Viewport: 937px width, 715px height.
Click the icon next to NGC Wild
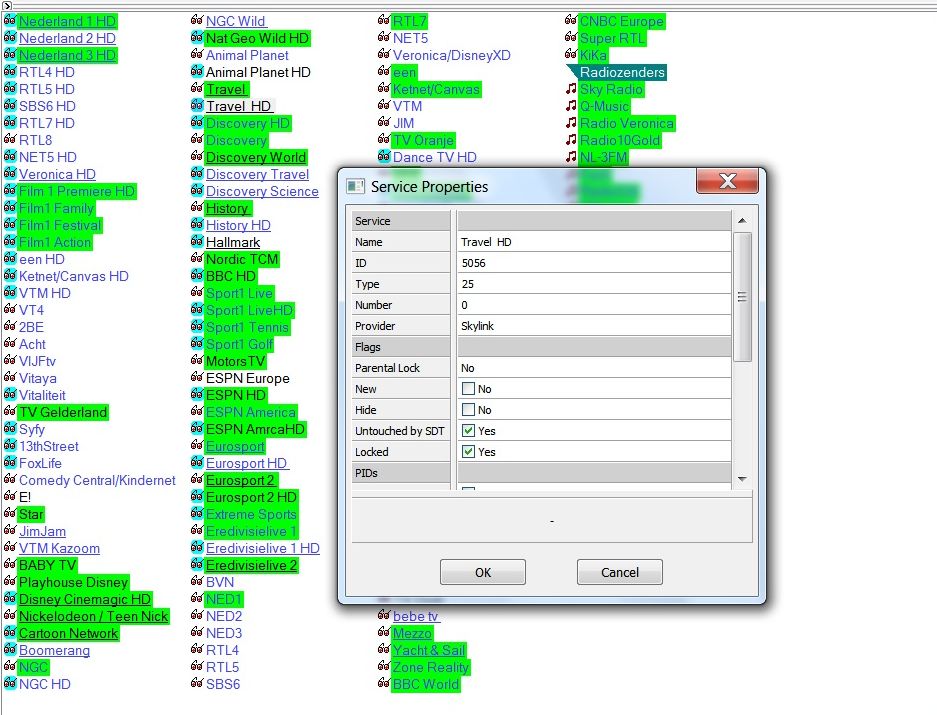tap(197, 21)
